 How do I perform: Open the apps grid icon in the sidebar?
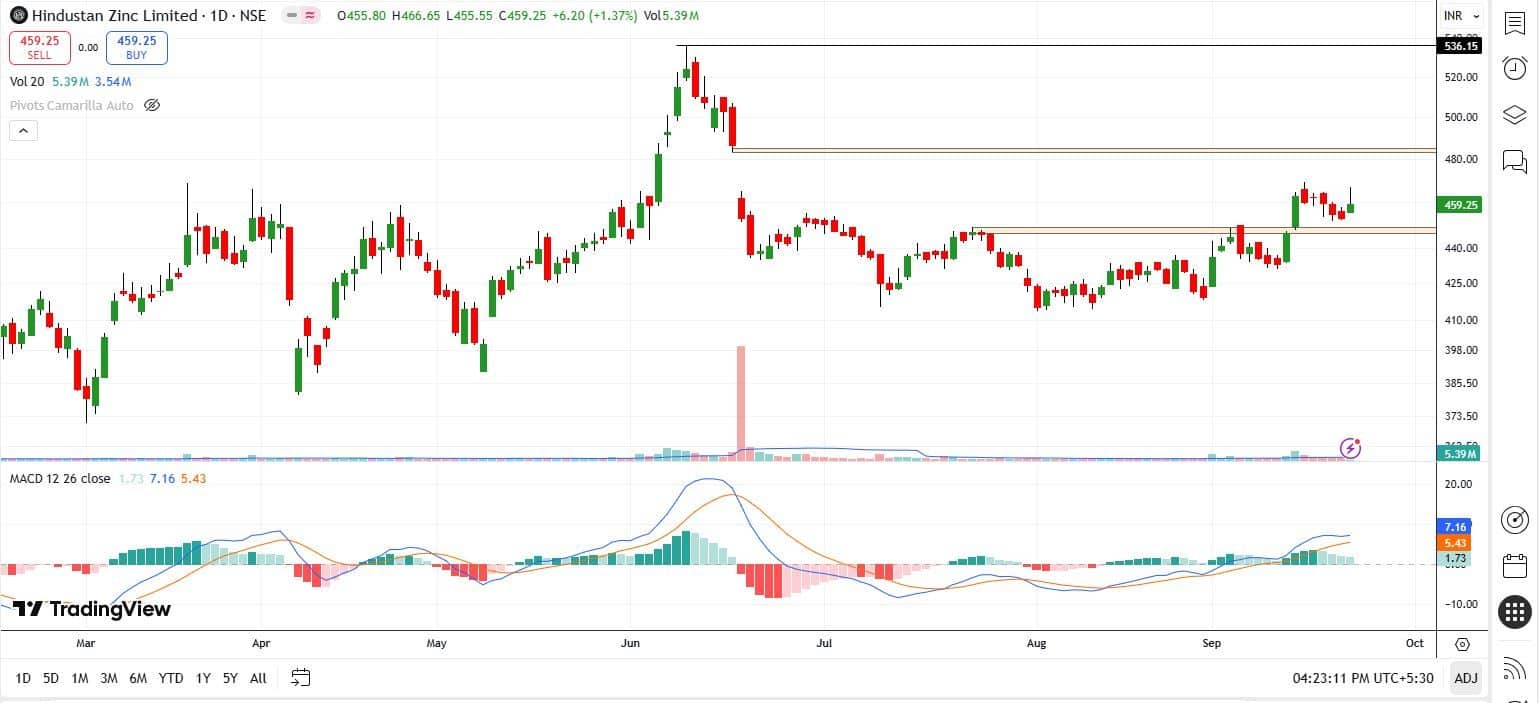pyautogui.click(x=1514, y=611)
